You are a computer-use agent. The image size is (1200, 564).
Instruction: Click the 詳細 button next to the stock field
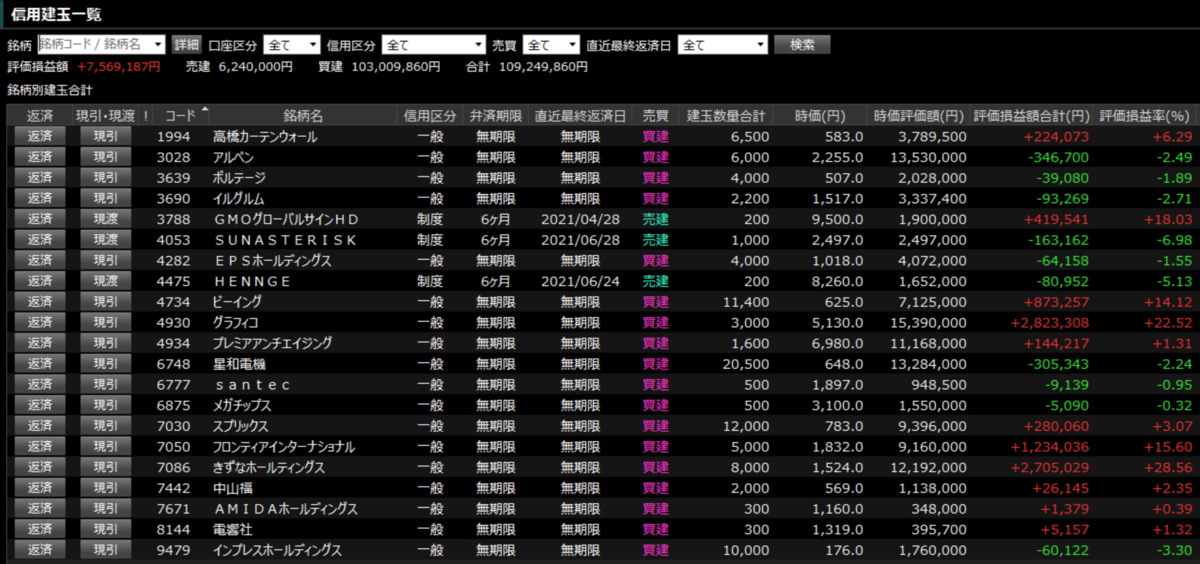point(186,45)
